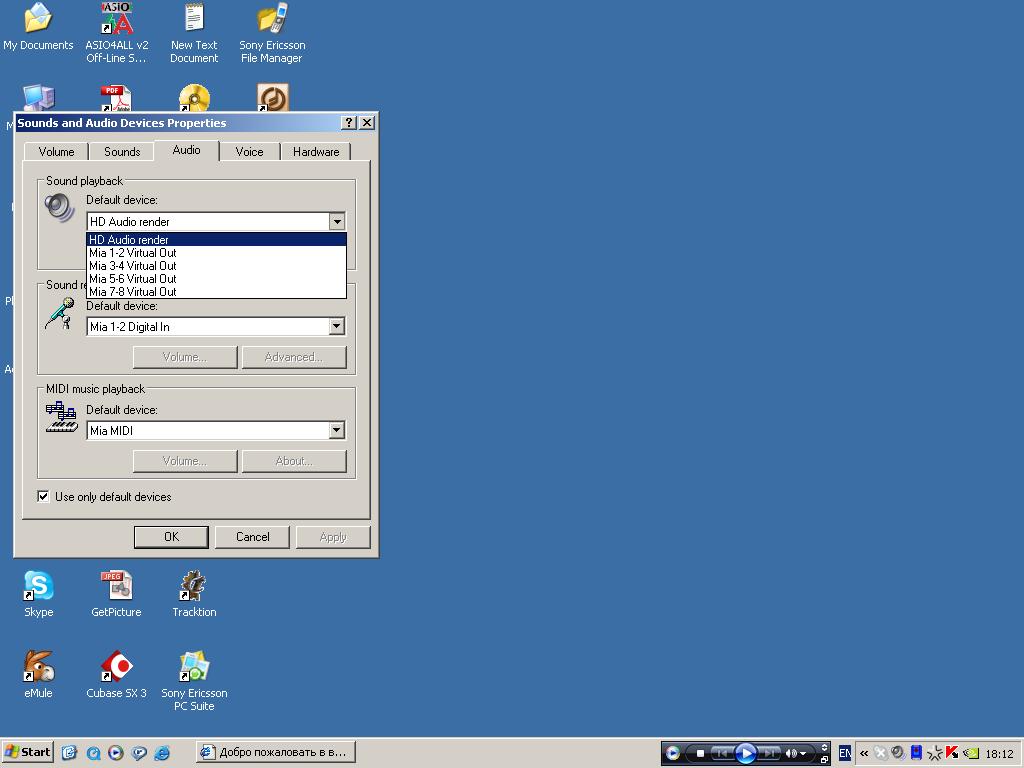Click the first quick launch icon beside Start

pos(69,753)
